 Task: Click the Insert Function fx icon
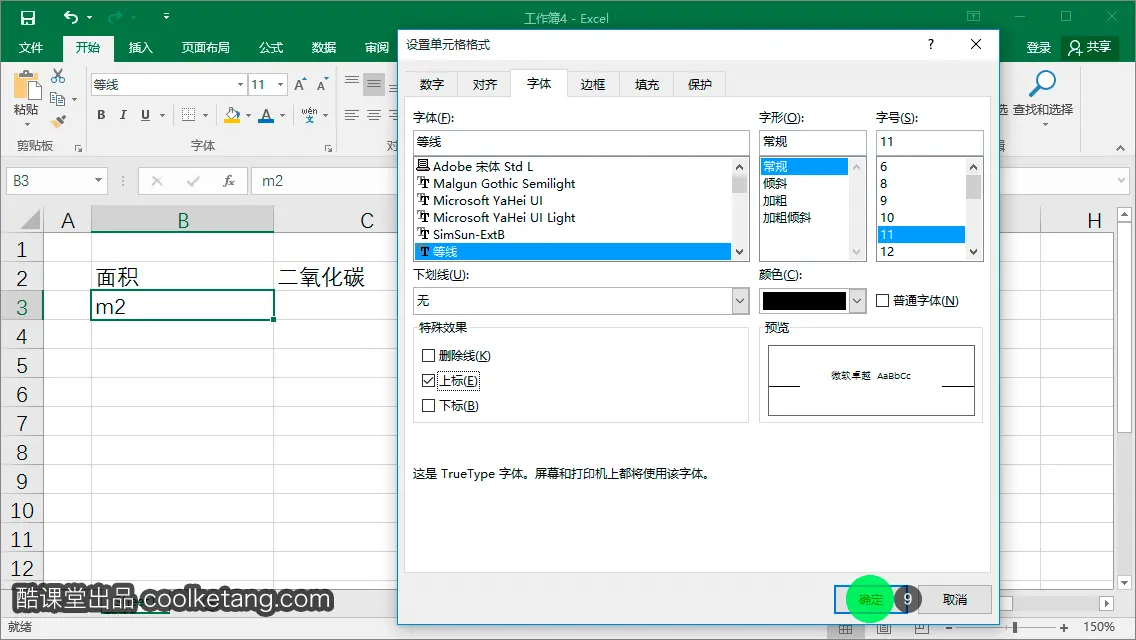point(229,180)
